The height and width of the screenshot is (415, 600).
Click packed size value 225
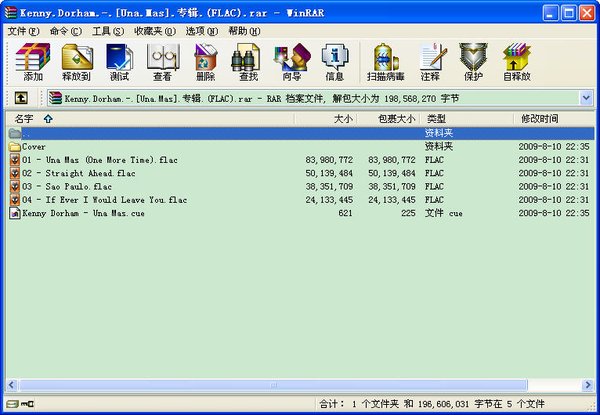[408, 213]
